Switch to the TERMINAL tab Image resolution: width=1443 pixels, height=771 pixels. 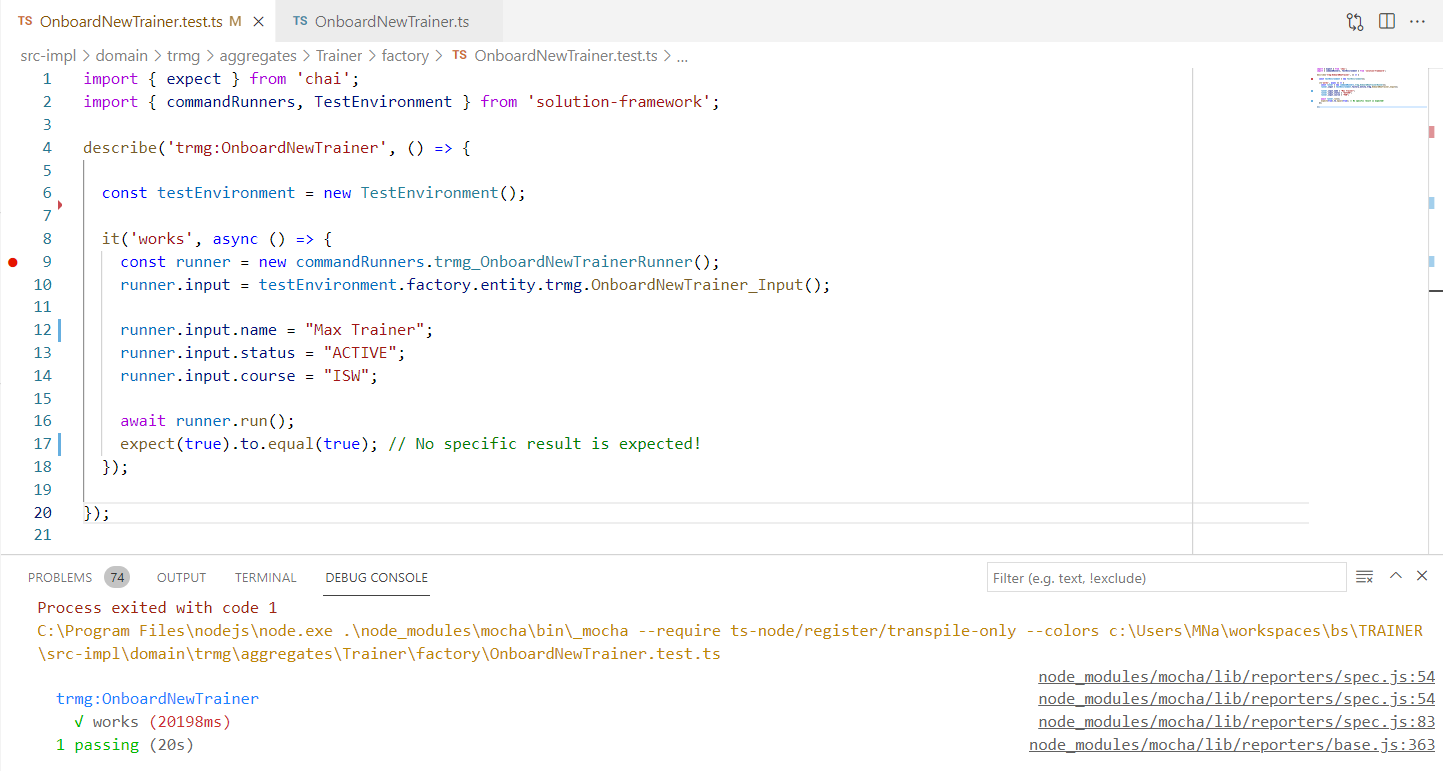tap(265, 577)
